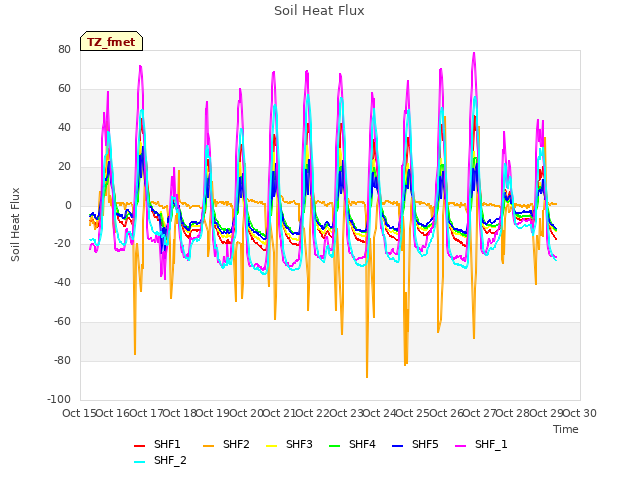This screenshot has height=480, width=640.
Task: Select the orange SHF2 legend swatch
Action: click(209, 446)
